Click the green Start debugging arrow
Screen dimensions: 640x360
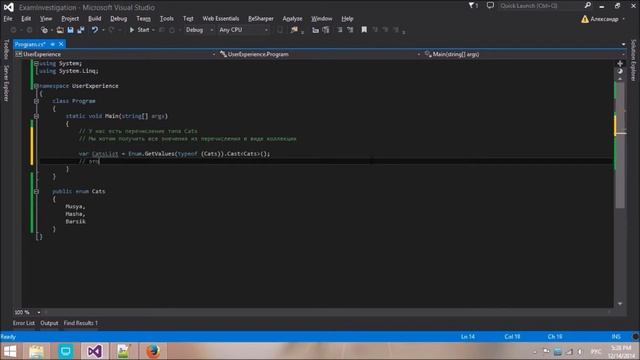pyautogui.click(x=132, y=30)
